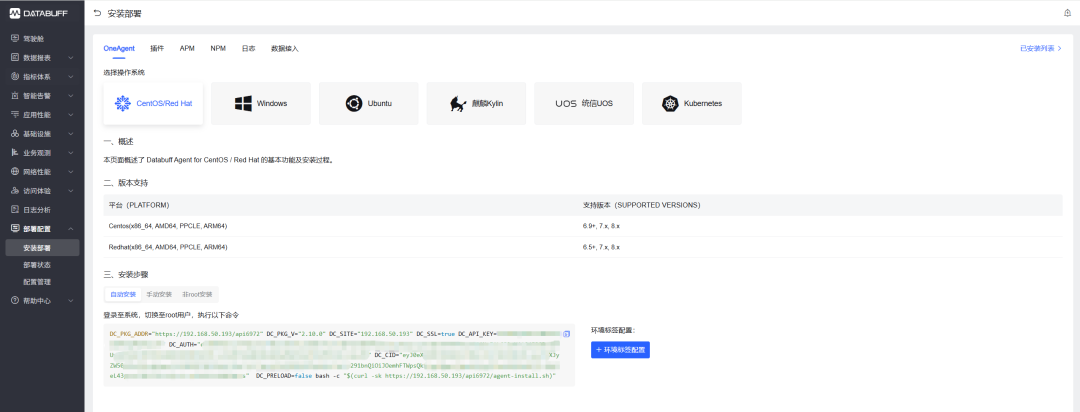Image resolution: width=1080 pixels, height=412 pixels.
Task: Click the Windows logo icon
Action: tap(243, 103)
